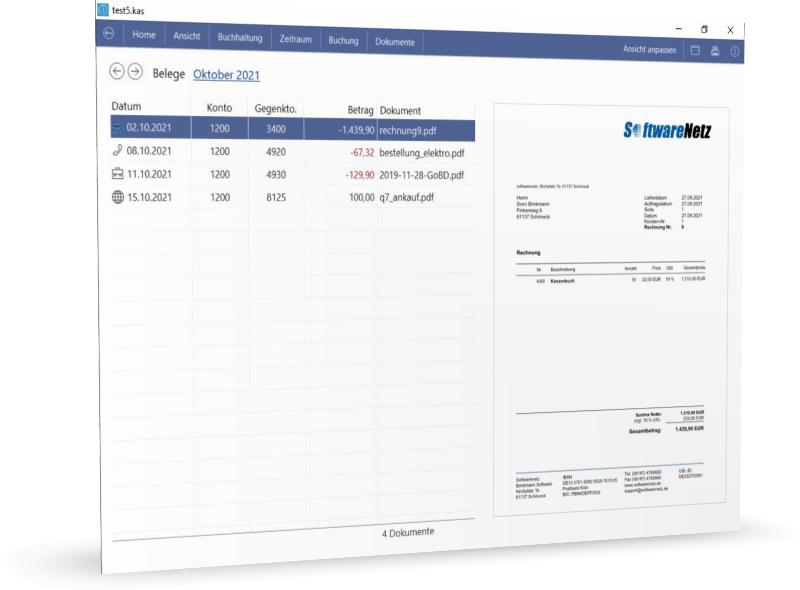Select the bestellung_elektro.pdf document entry
800x590 pixels.
[x=421, y=153]
